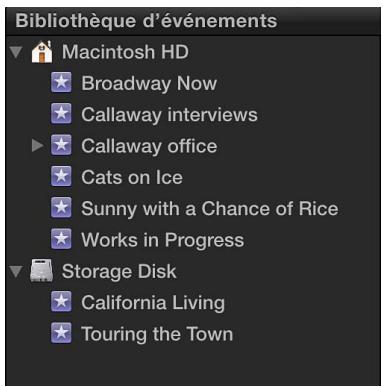Select the Broadway Now event

click(x=149, y=83)
